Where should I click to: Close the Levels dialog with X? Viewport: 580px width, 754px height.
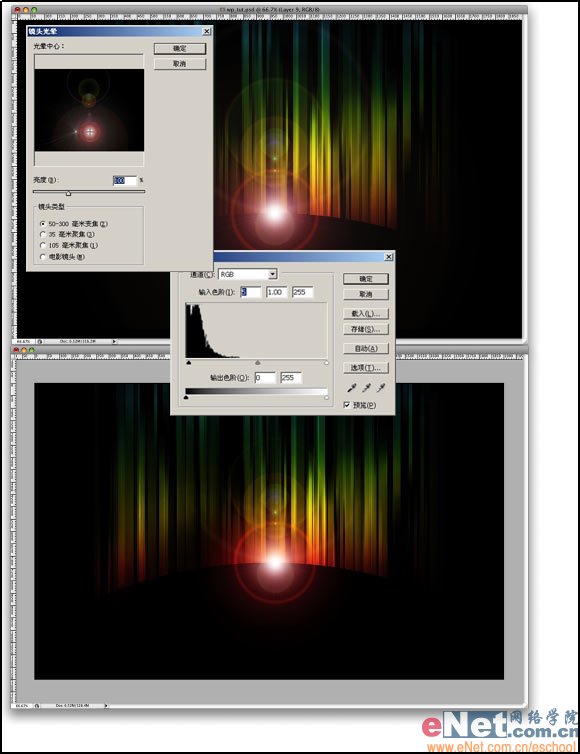click(x=389, y=257)
